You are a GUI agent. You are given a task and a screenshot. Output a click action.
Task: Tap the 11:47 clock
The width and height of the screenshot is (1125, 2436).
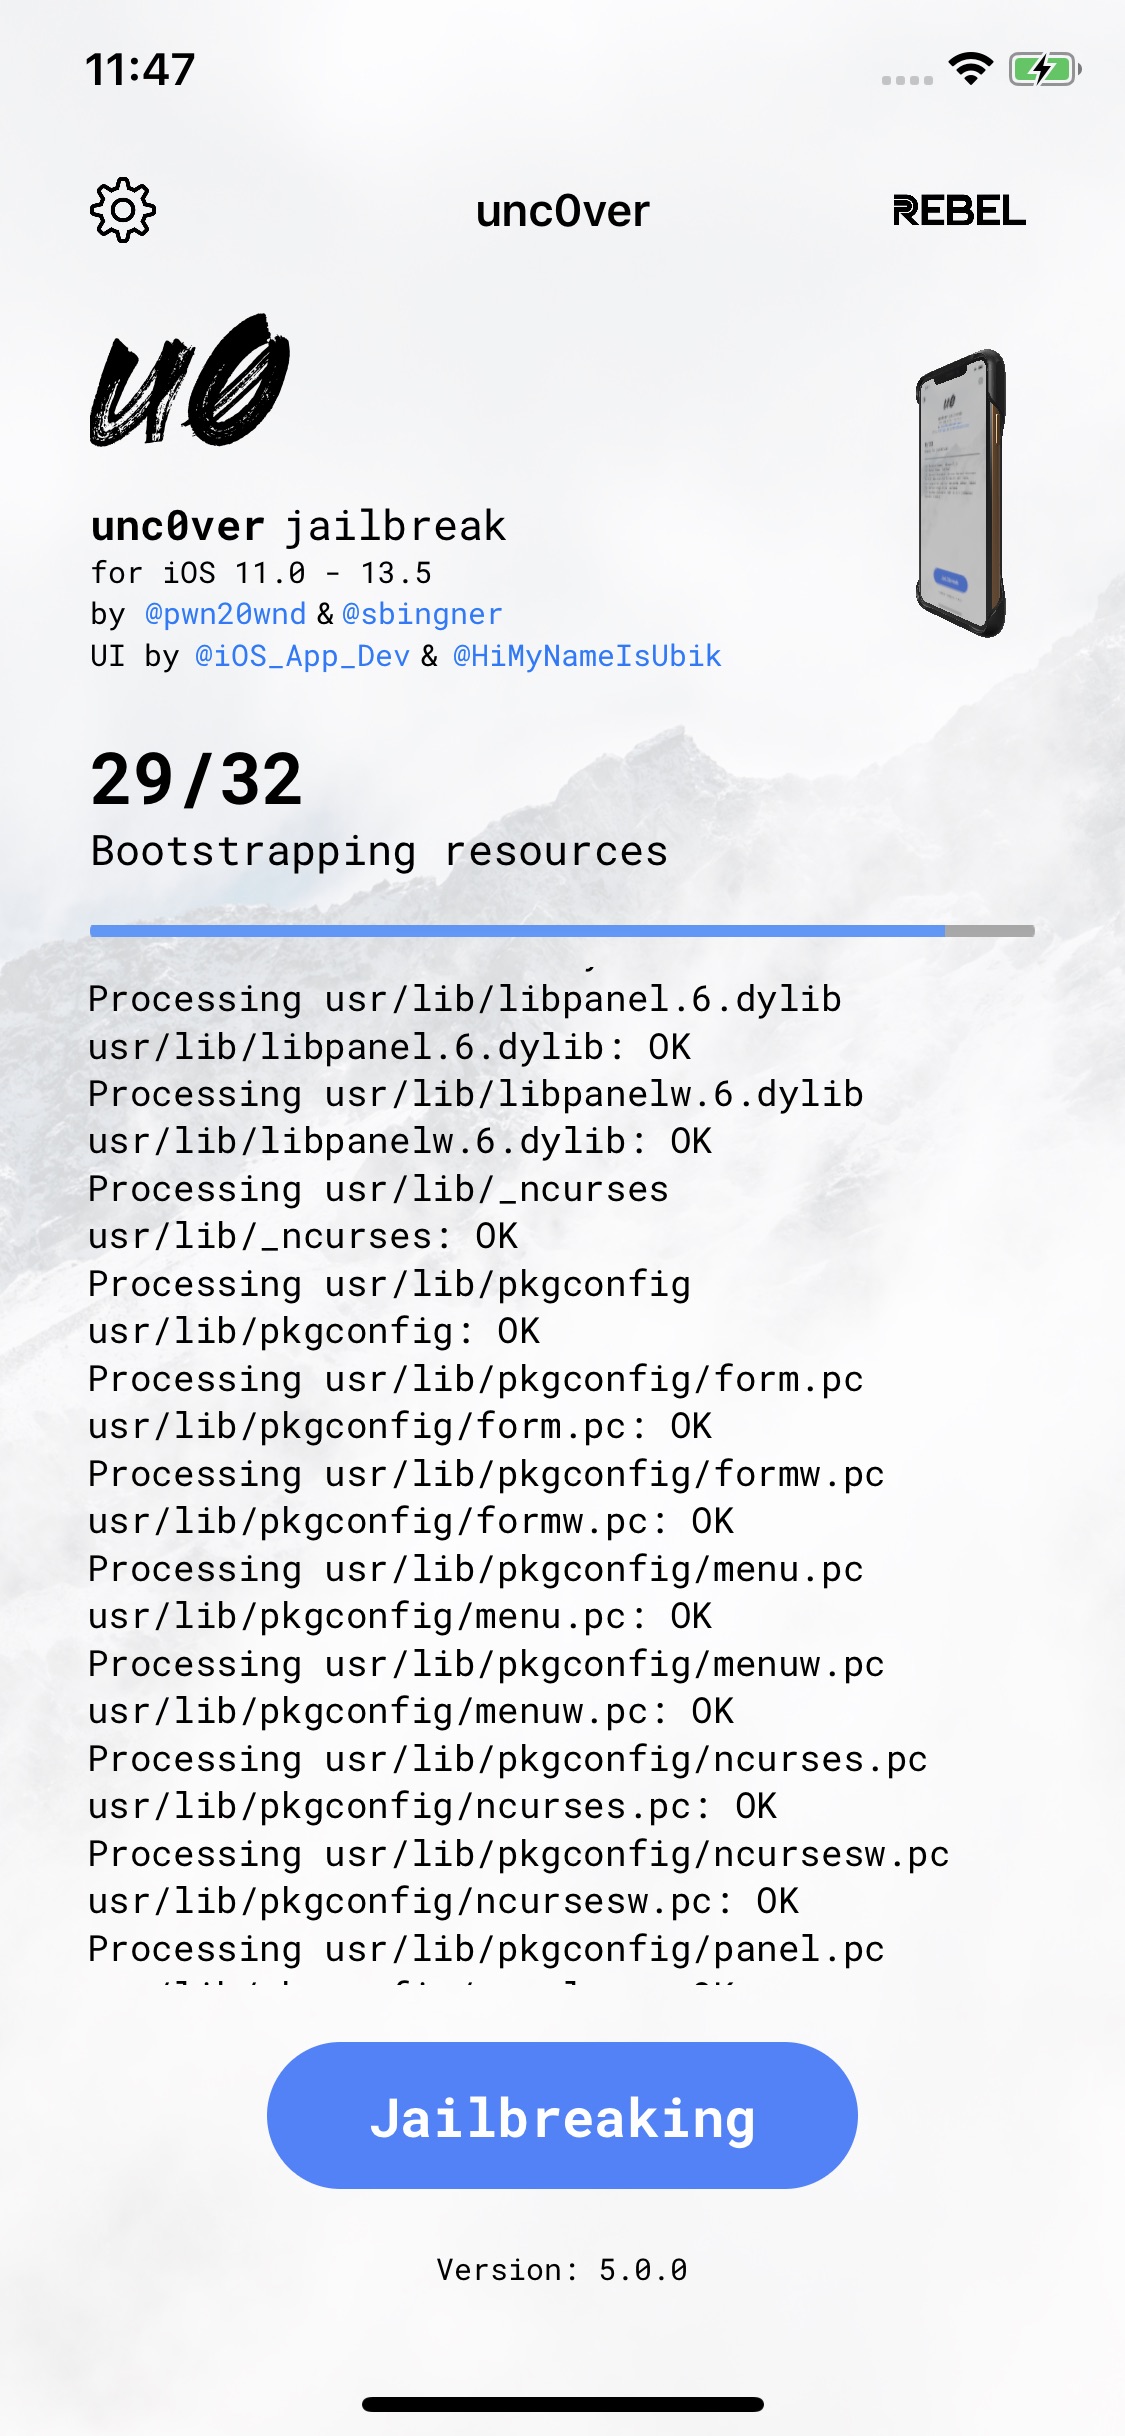click(x=140, y=70)
